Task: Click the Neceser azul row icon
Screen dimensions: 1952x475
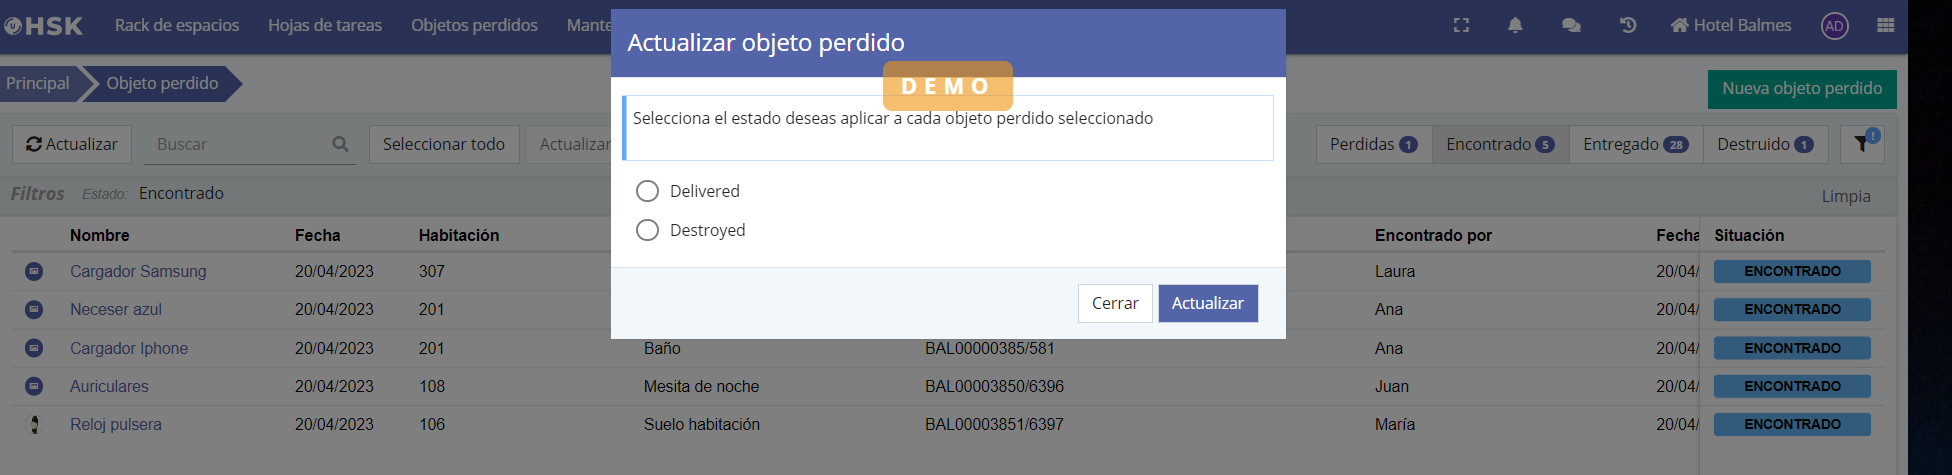Action: click(34, 310)
